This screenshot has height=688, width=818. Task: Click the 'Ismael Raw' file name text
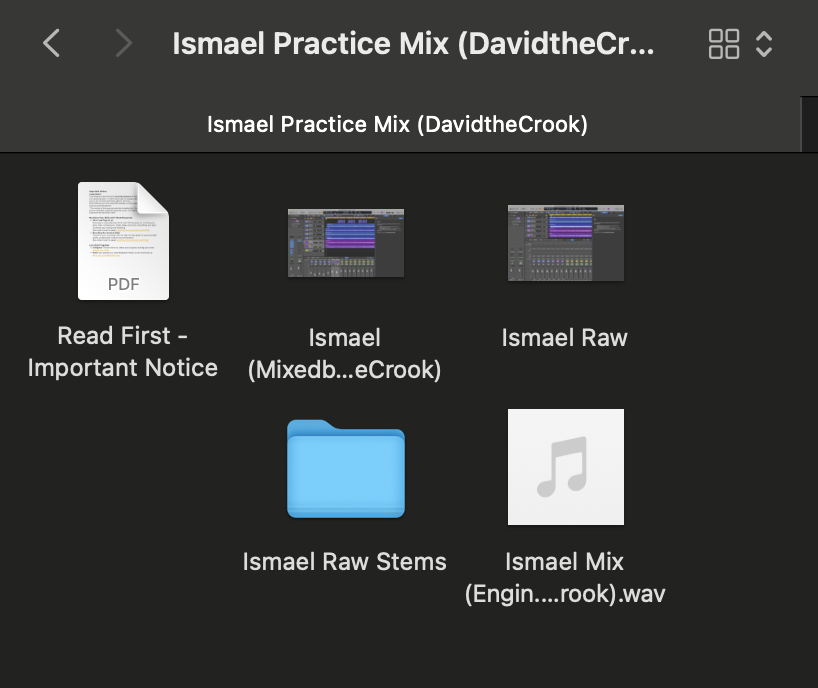pyautogui.click(x=565, y=337)
